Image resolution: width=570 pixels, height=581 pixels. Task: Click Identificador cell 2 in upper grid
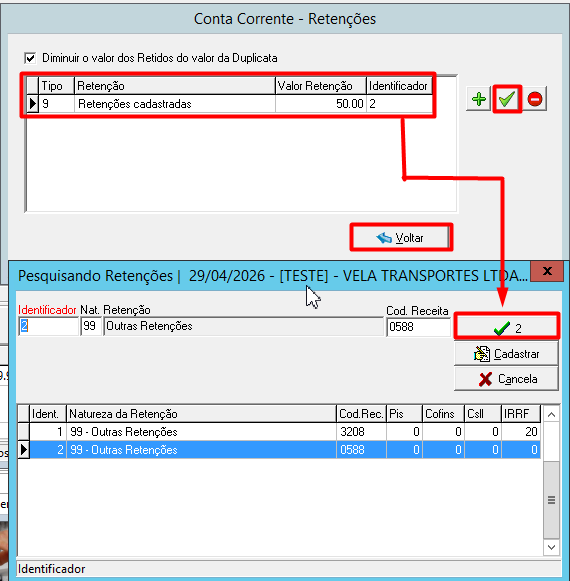coord(399,104)
